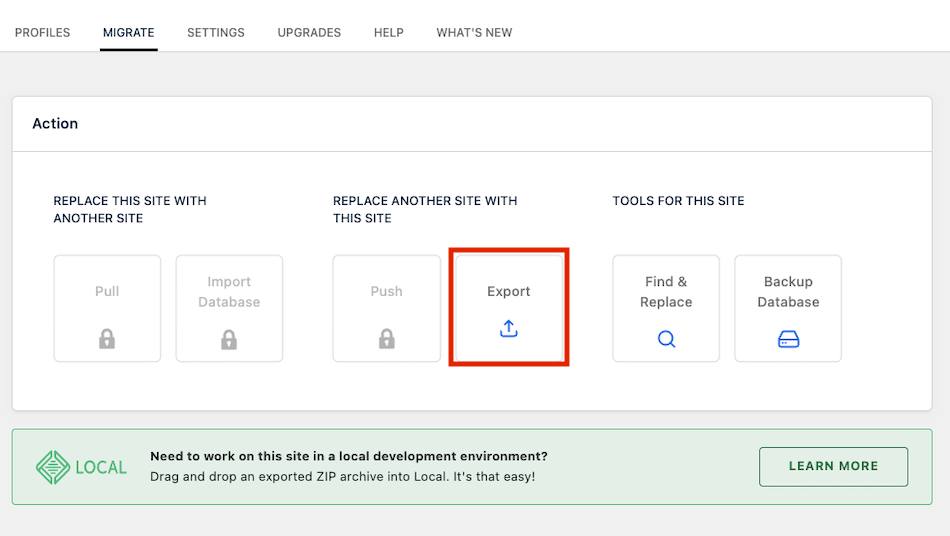Click the magnifying glass icon in Find & Replace
950x536 pixels.
(666, 339)
